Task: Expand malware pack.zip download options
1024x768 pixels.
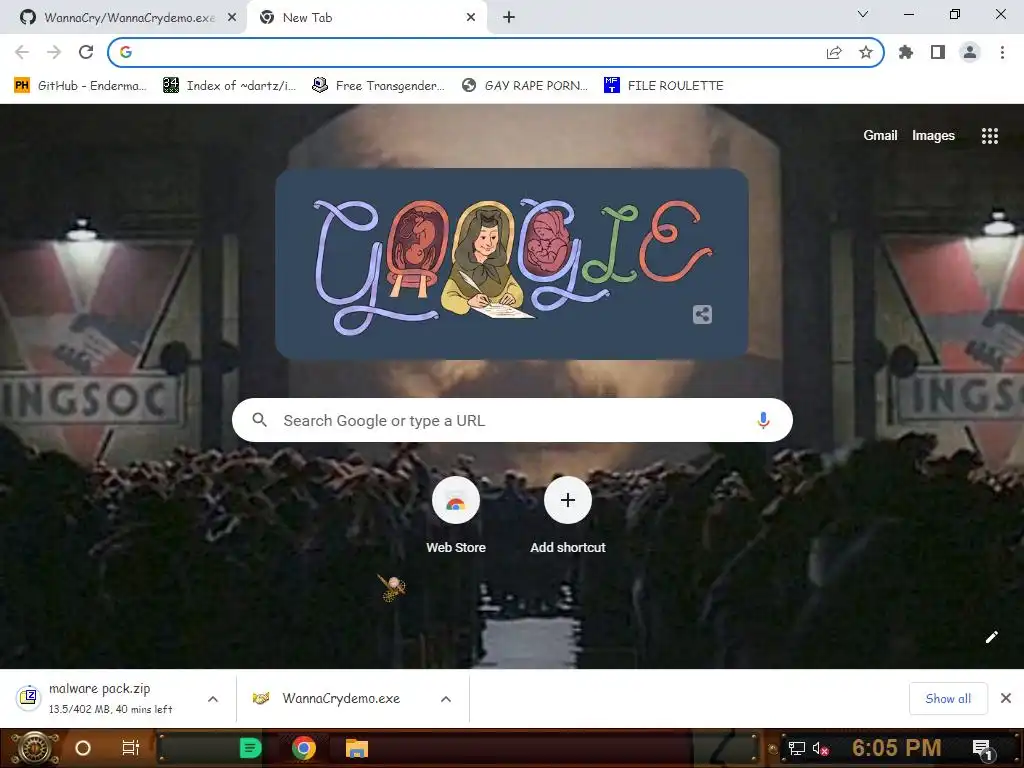Action: tap(213, 699)
